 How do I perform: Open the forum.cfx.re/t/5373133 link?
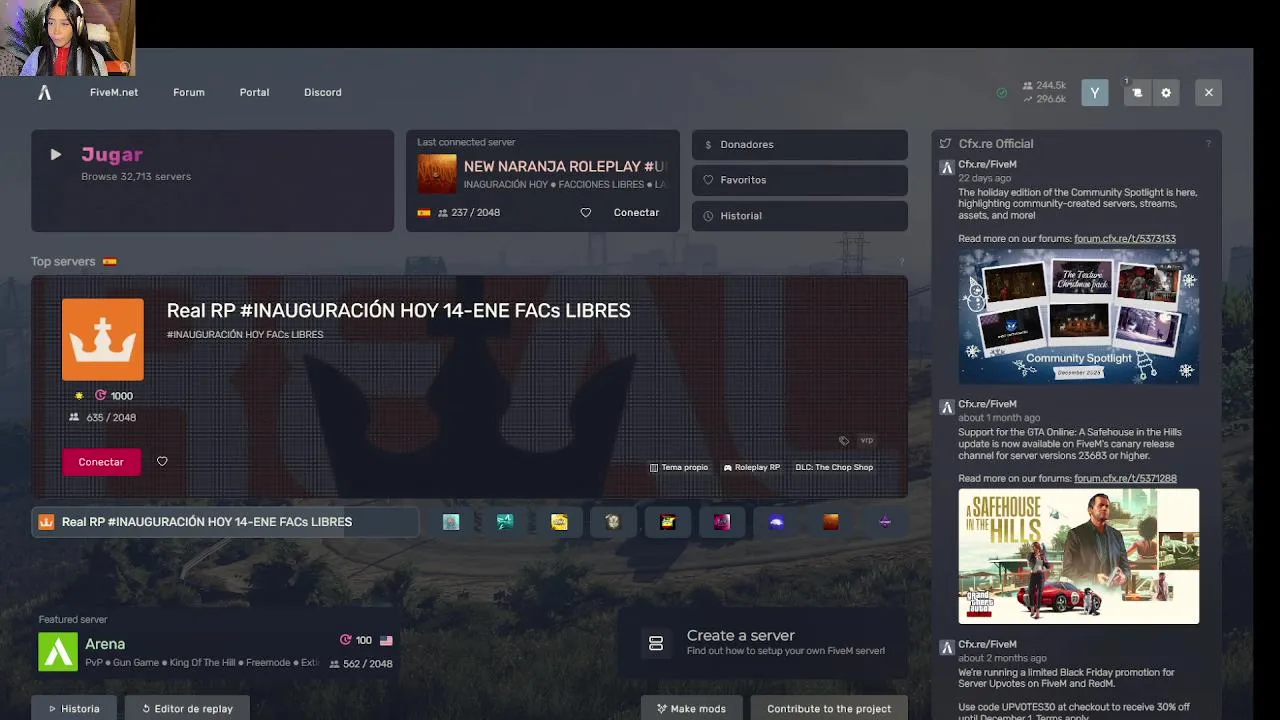1125,239
